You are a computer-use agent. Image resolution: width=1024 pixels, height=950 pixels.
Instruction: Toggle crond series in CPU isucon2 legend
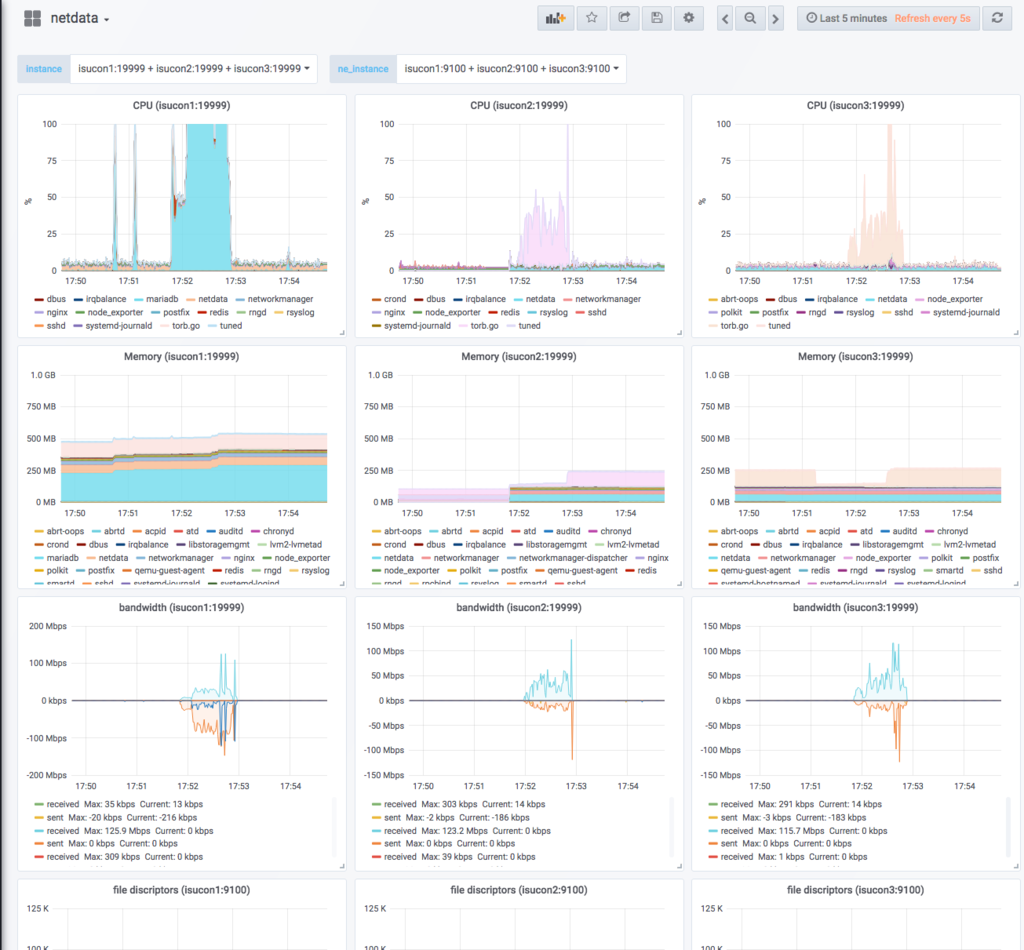(x=395, y=299)
